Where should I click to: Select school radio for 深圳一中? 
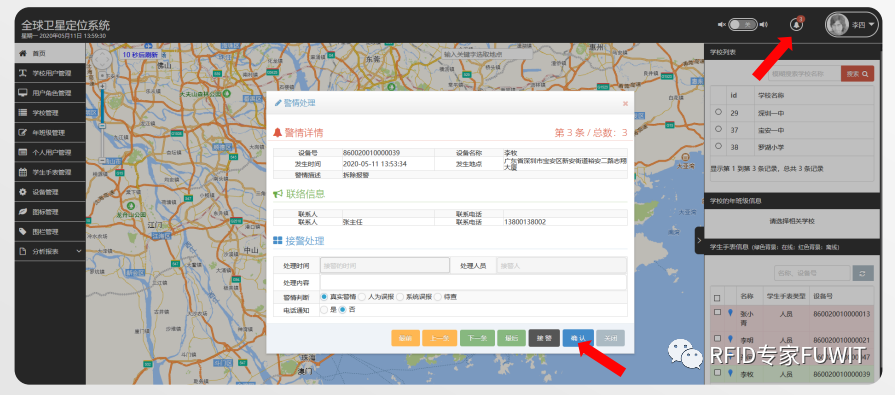pyautogui.click(x=718, y=112)
